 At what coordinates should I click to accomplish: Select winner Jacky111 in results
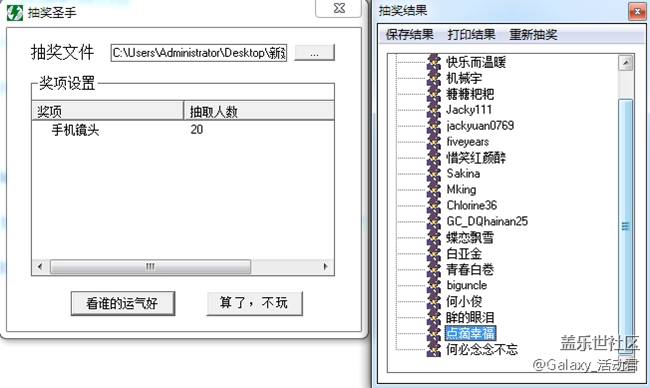pos(469,109)
